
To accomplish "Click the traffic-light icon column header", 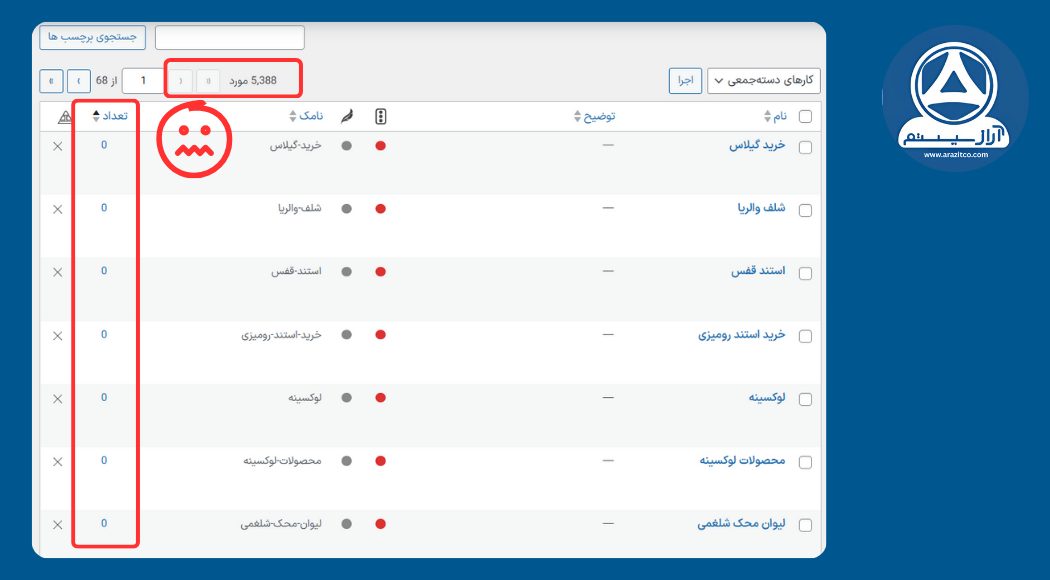I will pyautogui.click(x=380, y=114).
